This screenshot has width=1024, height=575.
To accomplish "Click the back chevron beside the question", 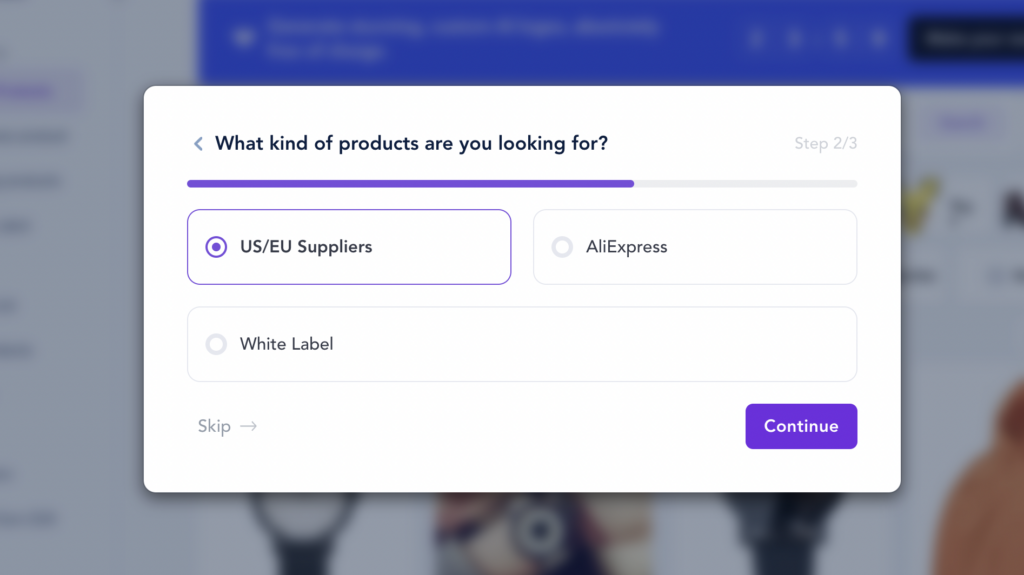I will (x=198, y=144).
